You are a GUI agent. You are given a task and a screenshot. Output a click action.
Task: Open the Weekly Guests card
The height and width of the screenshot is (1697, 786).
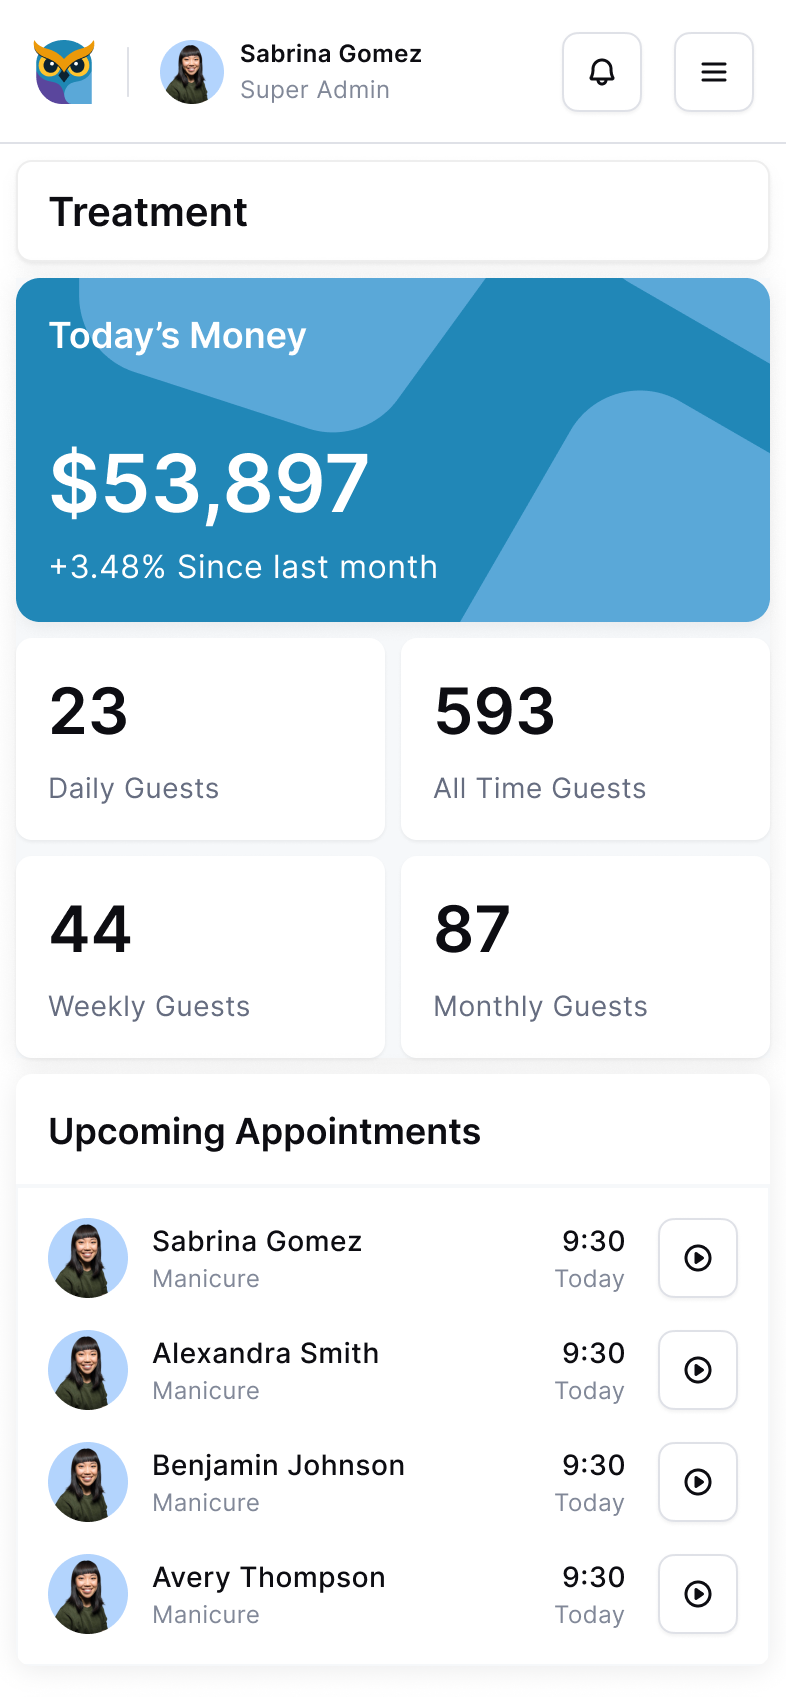click(x=201, y=957)
